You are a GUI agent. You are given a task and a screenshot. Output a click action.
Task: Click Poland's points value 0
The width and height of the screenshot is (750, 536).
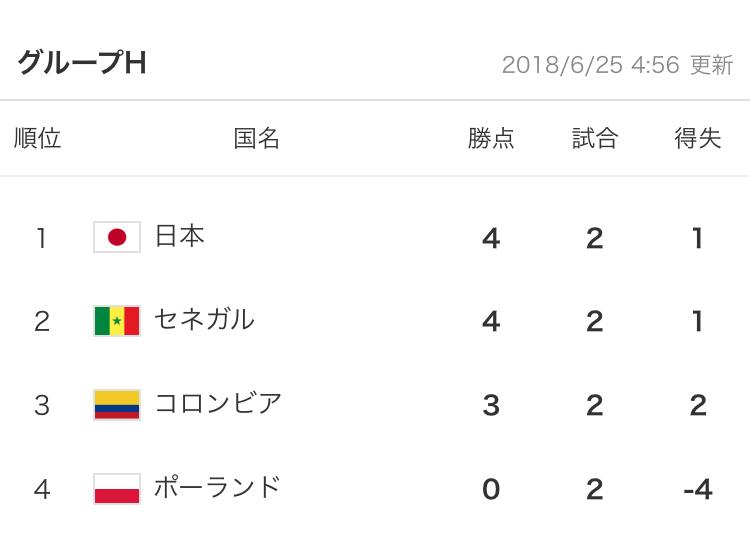click(x=491, y=490)
